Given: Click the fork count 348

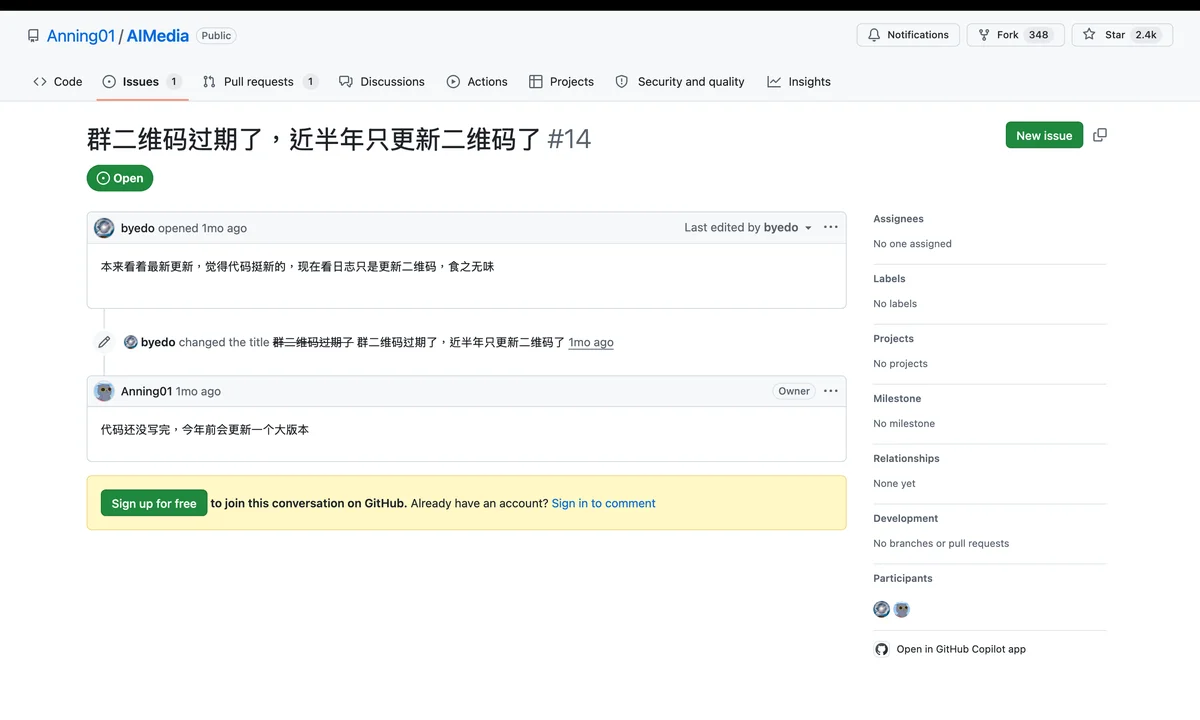Looking at the screenshot, I should tap(1039, 35).
